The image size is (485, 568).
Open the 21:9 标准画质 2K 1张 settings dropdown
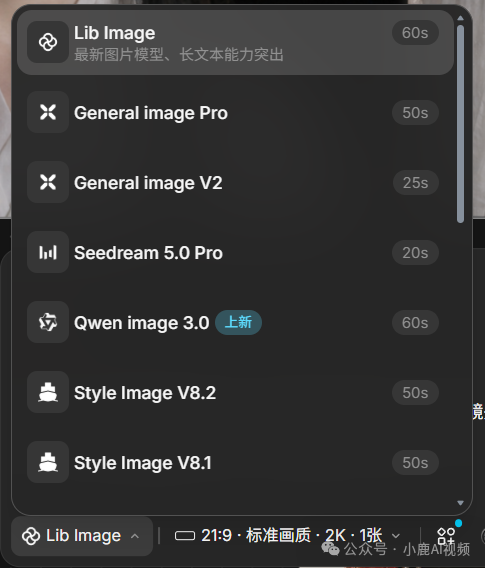(288, 535)
